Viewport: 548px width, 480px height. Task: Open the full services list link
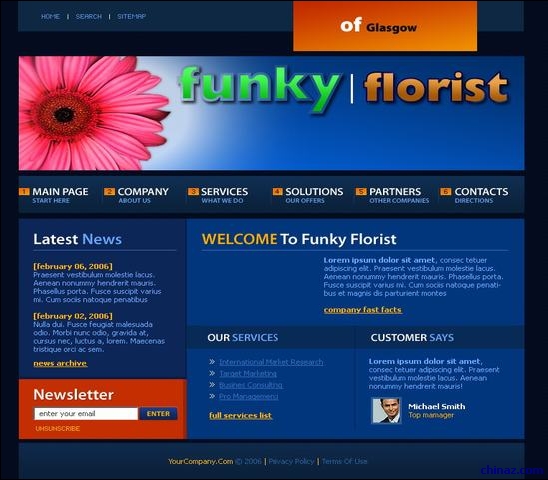240,416
